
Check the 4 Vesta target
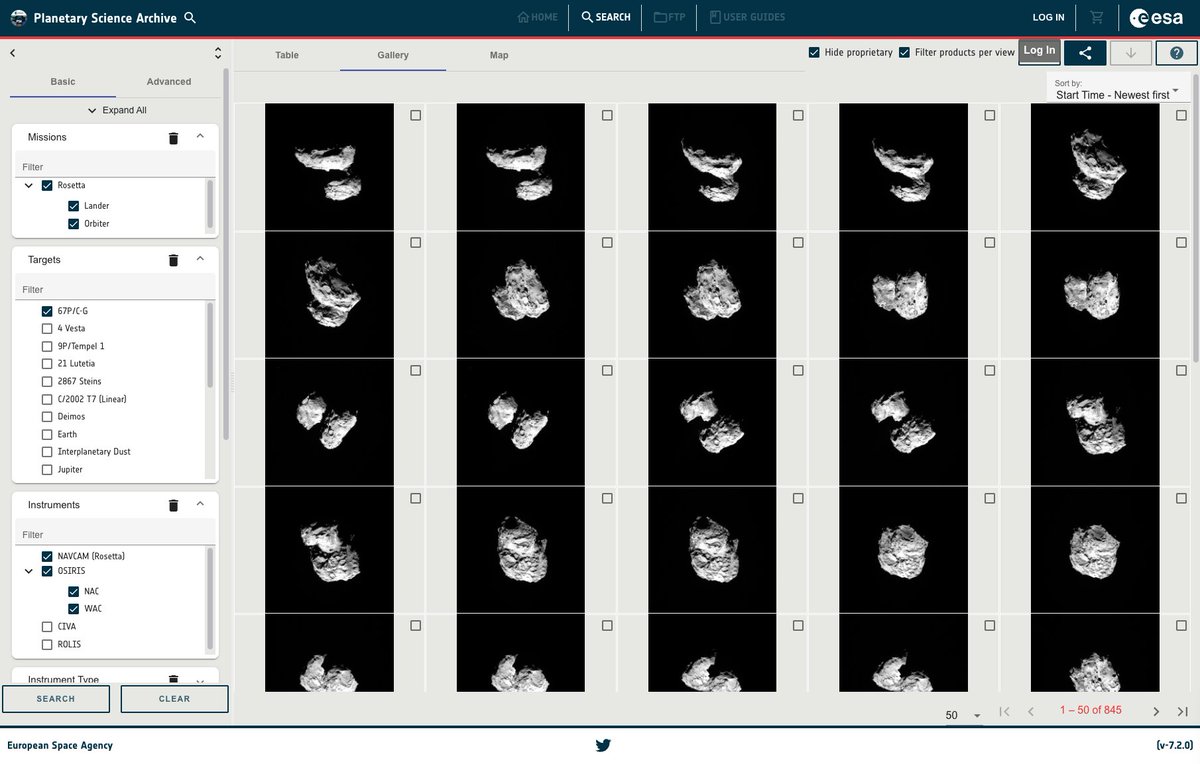click(47, 328)
